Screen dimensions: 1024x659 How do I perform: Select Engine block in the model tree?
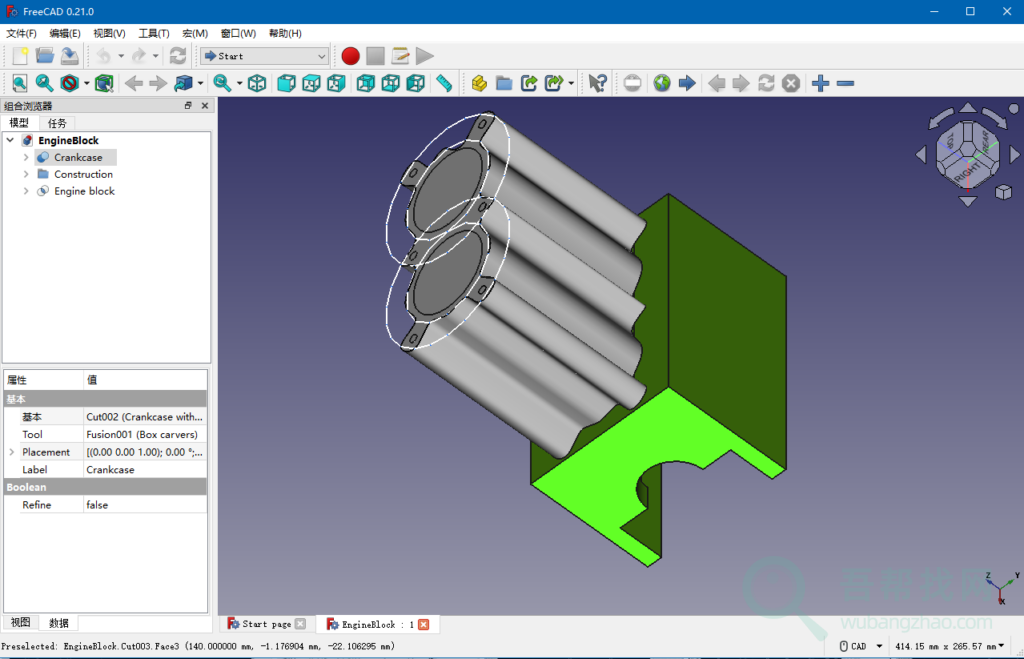pos(84,191)
